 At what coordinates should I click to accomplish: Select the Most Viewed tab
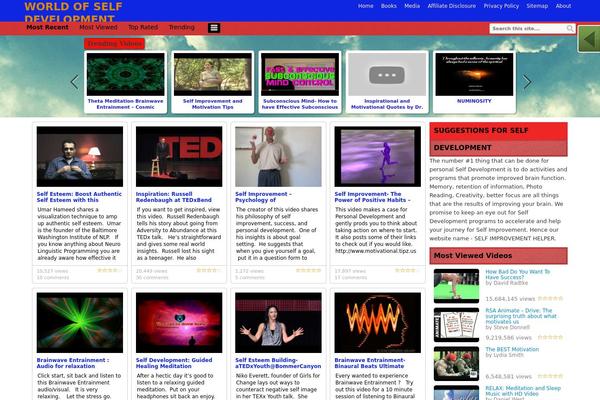(98, 27)
